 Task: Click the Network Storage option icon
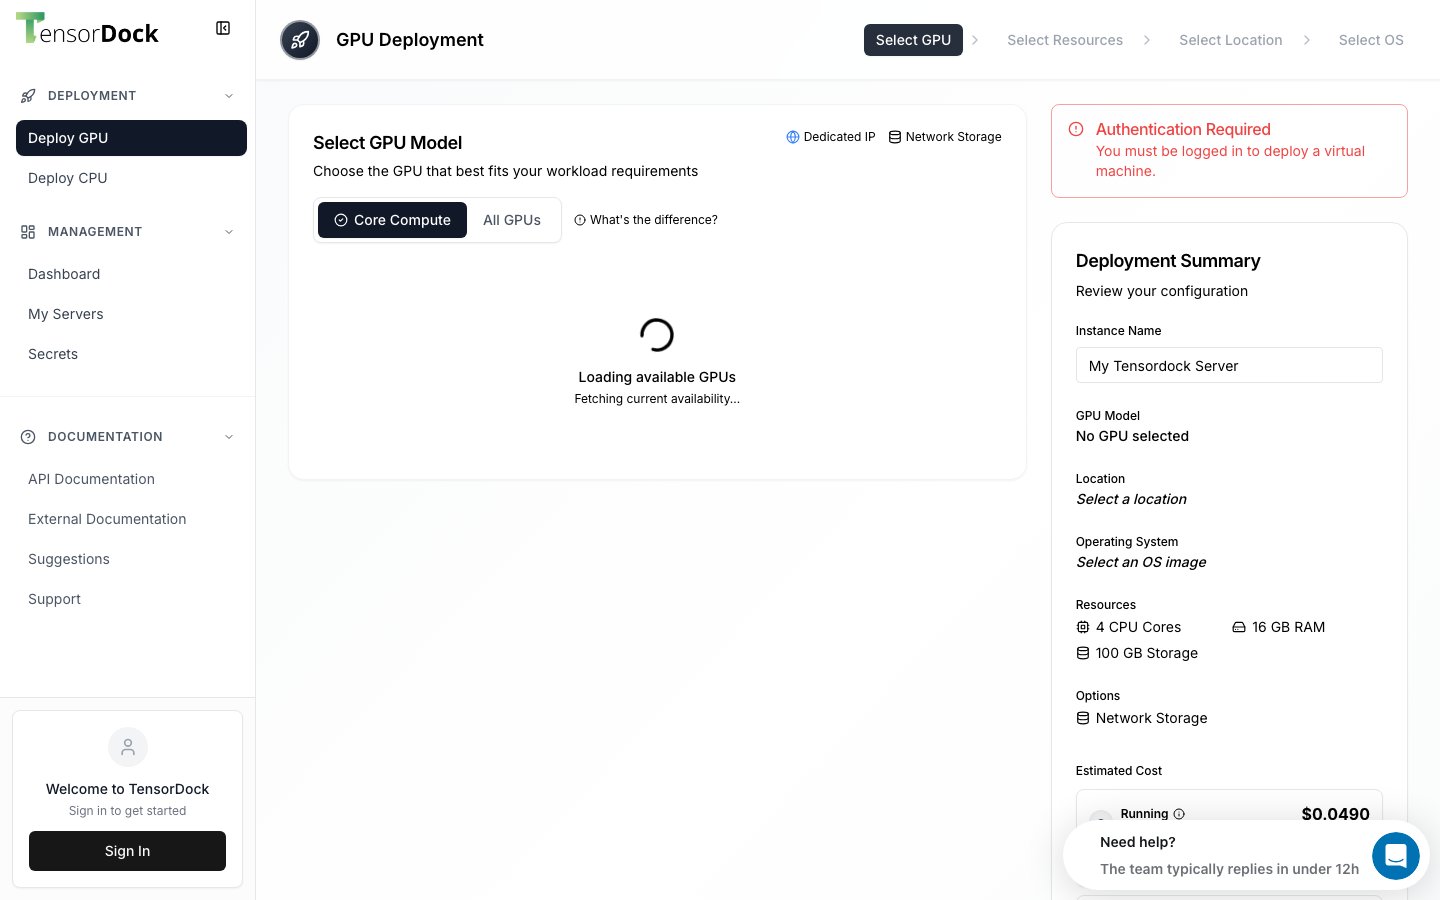tap(1083, 718)
